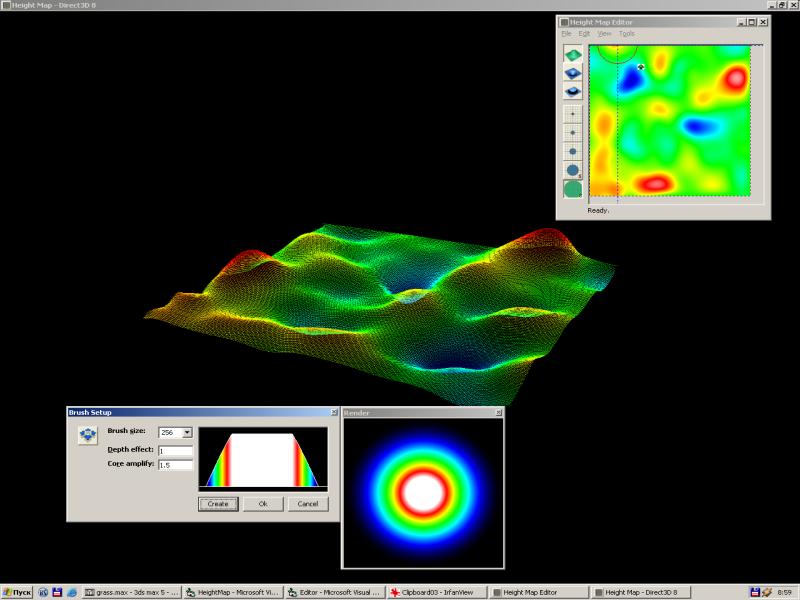Edit the Depth effect input field
Viewport: 800px width, 600px height.
[175, 452]
